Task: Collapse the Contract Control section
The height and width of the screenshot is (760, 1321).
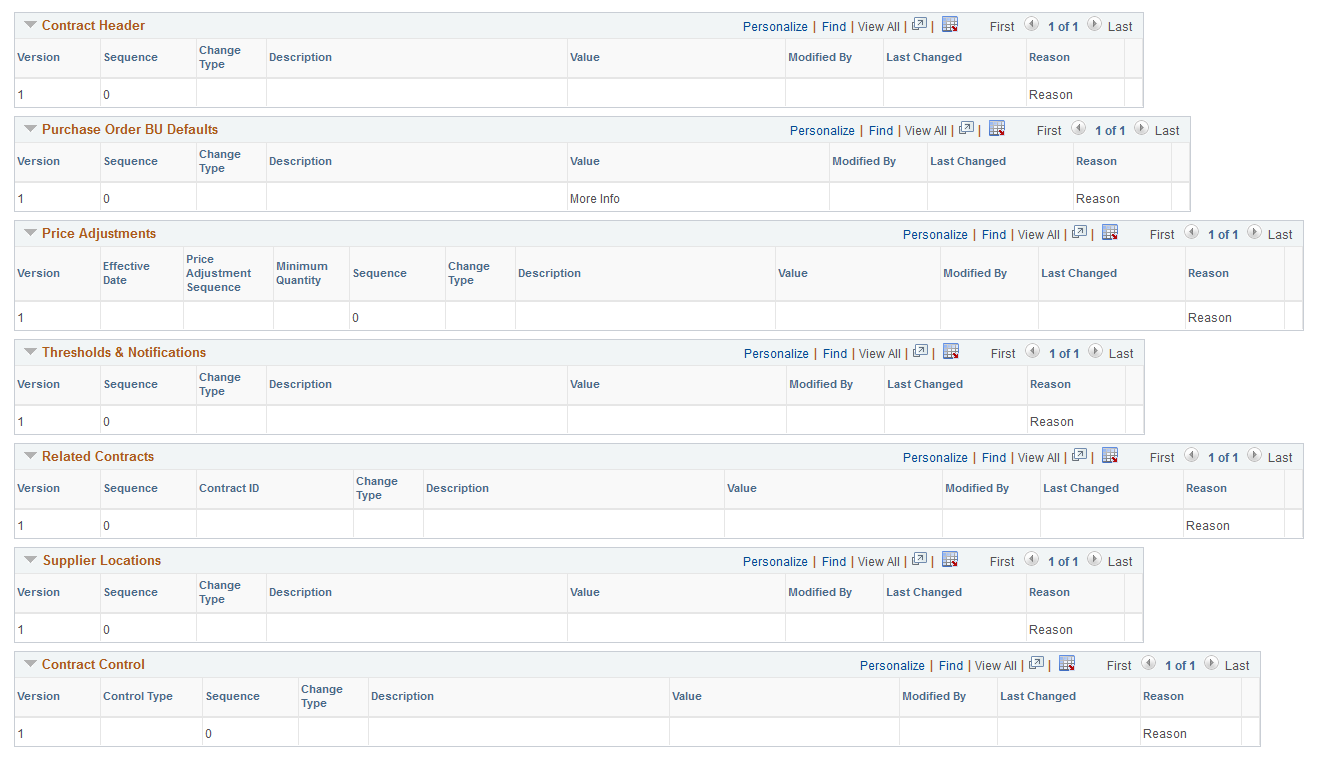Action: click(29, 664)
